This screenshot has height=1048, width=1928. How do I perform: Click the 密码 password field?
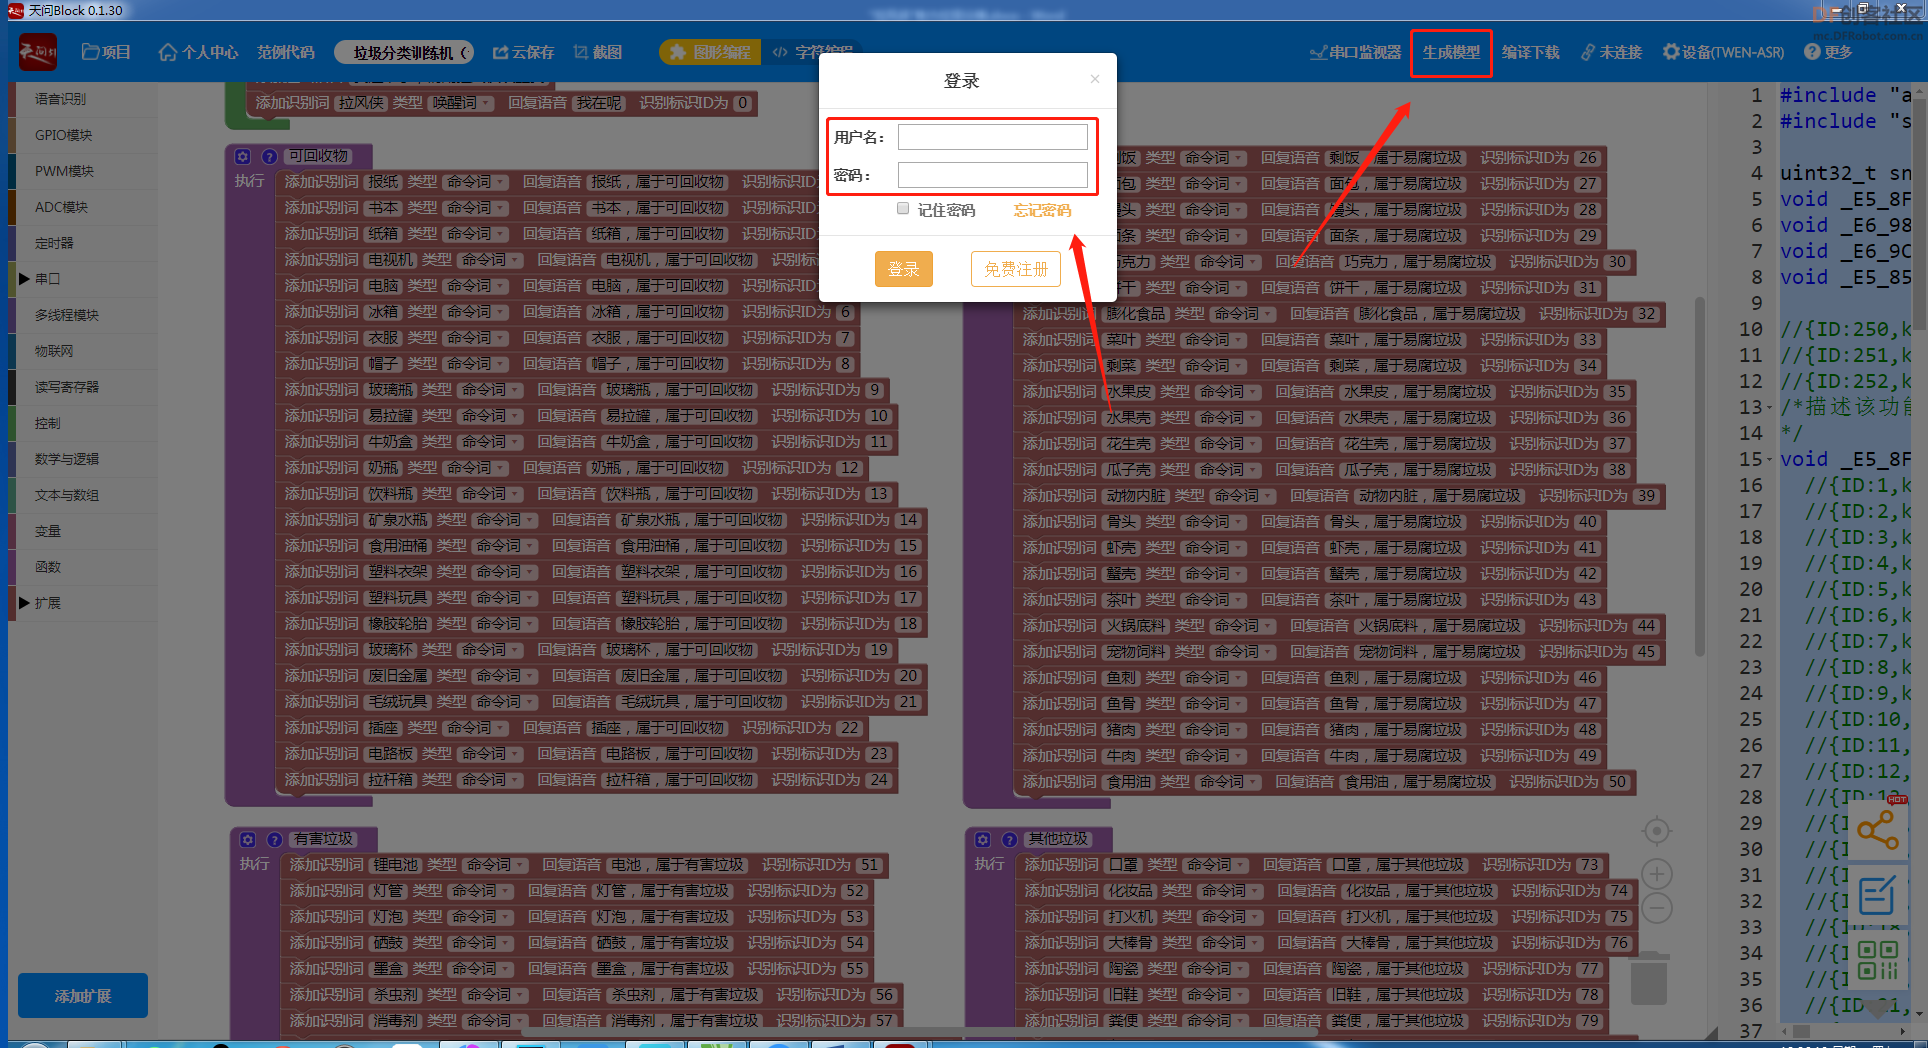click(992, 175)
